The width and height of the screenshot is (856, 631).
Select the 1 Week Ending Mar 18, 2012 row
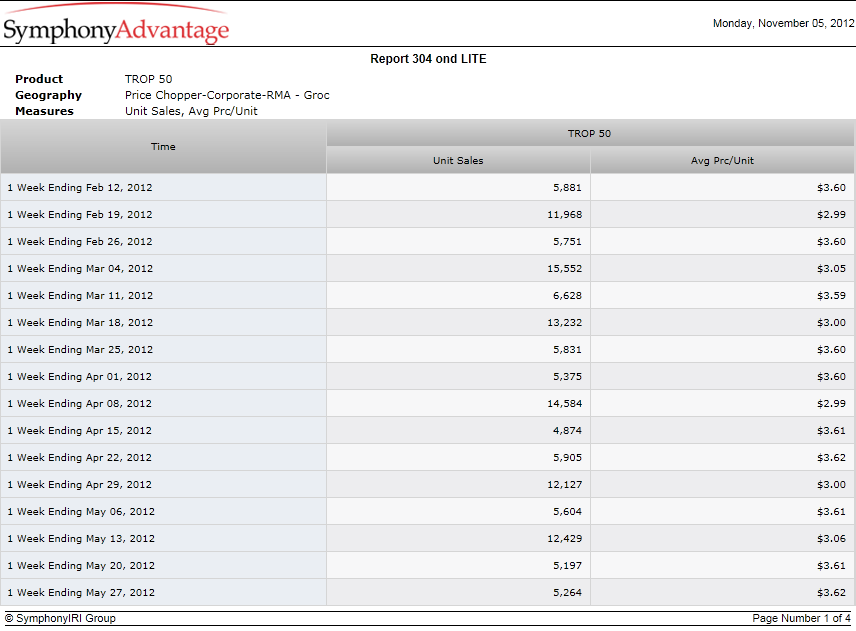[x=427, y=323]
